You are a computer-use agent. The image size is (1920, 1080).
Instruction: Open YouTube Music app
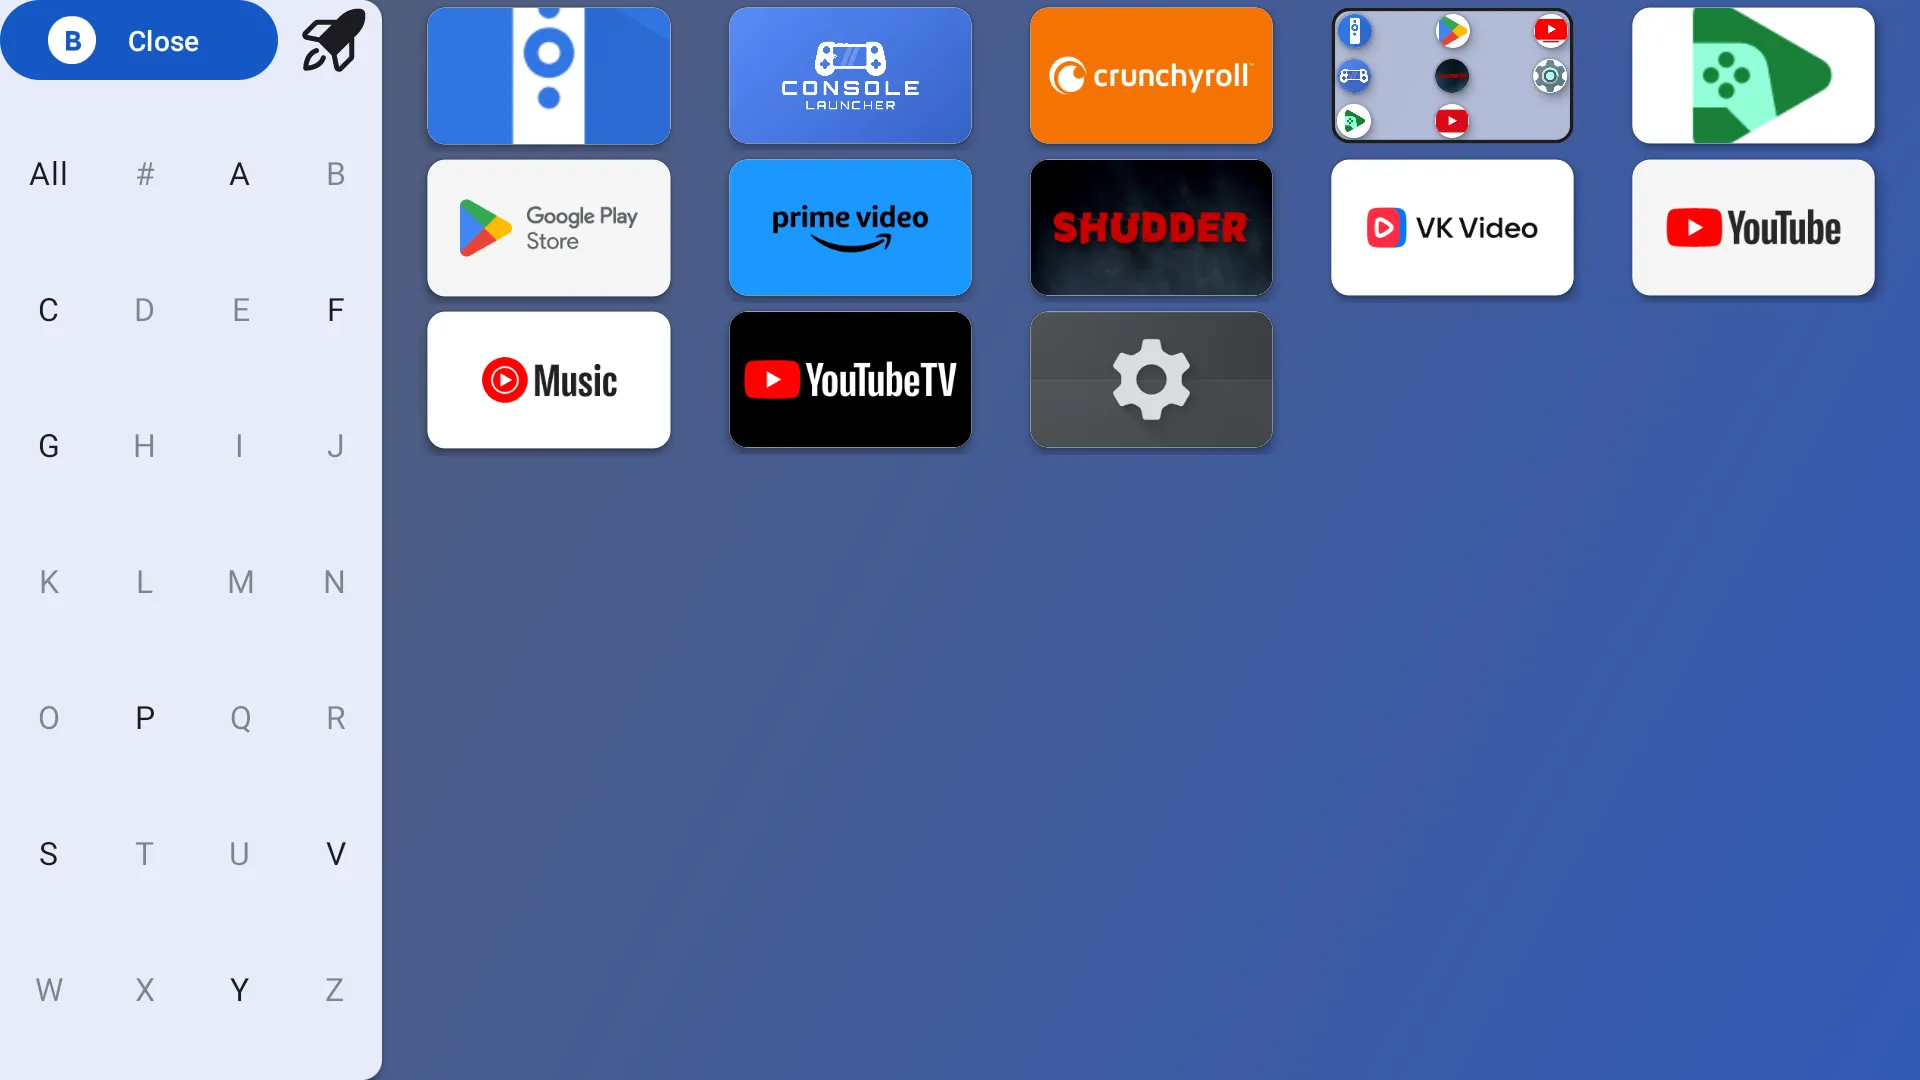549,380
